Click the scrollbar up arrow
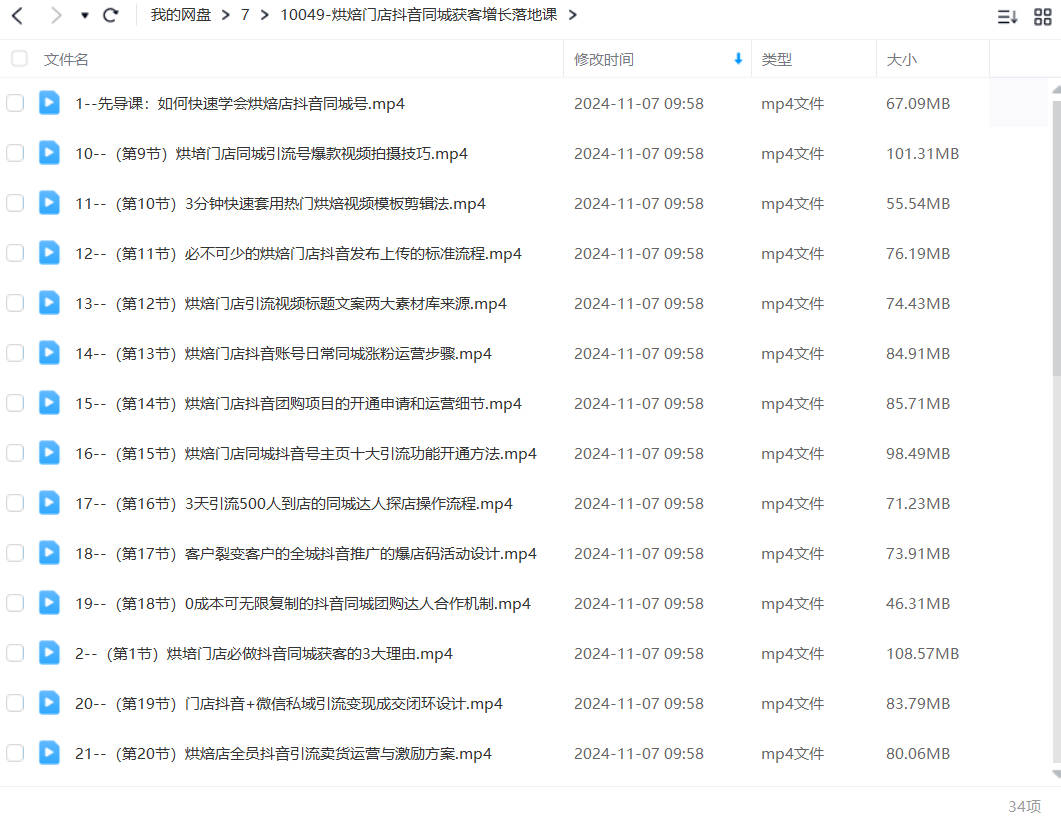The height and width of the screenshot is (819, 1061). pyautogui.click(x=1056, y=89)
